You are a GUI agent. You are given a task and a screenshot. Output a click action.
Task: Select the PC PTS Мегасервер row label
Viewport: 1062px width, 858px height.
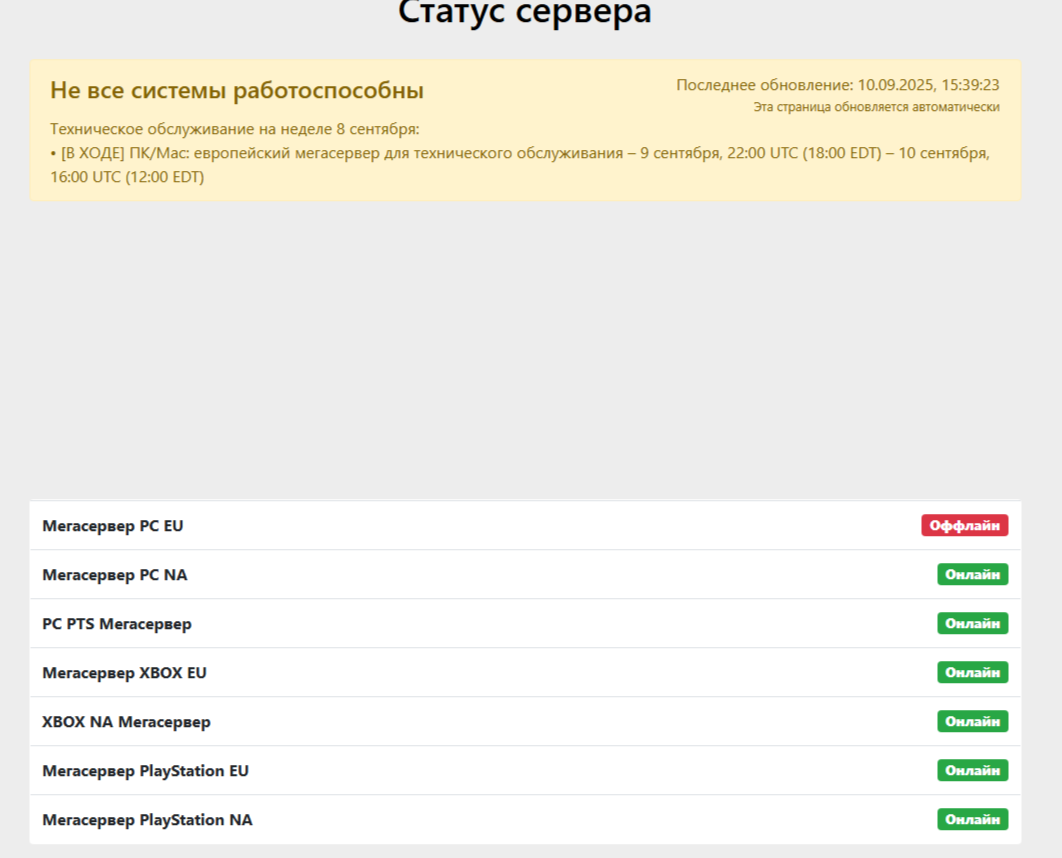click(117, 624)
